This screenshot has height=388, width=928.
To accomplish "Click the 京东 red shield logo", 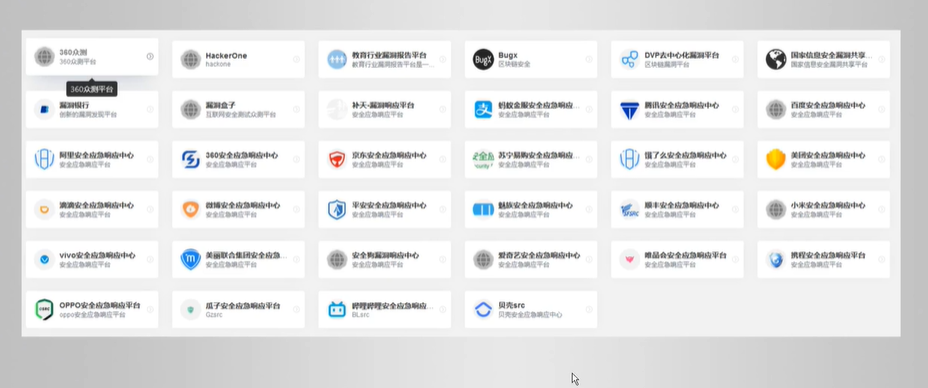I will (337, 159).
